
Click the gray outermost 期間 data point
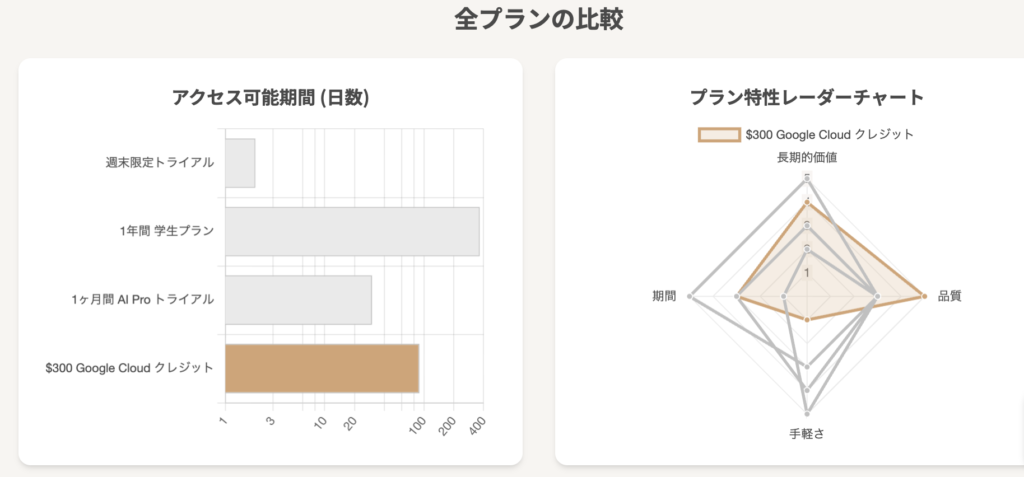692,297
